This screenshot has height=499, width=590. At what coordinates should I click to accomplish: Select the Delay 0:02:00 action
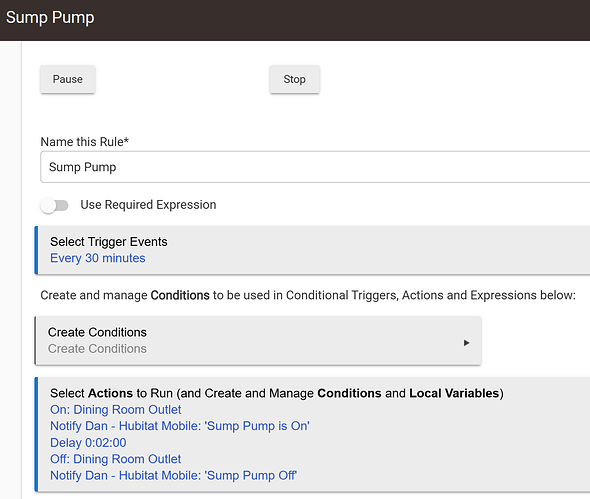(88, 443)
